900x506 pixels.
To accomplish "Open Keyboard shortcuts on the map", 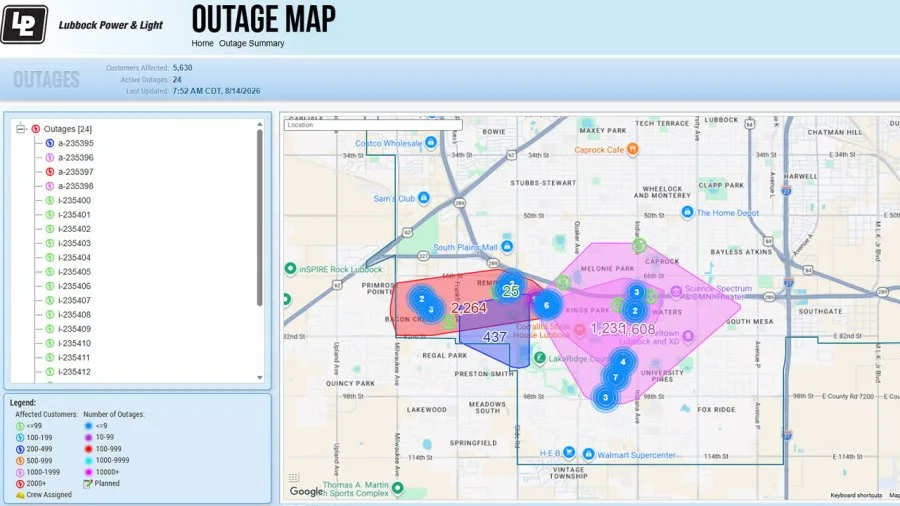I will point(856,495).
